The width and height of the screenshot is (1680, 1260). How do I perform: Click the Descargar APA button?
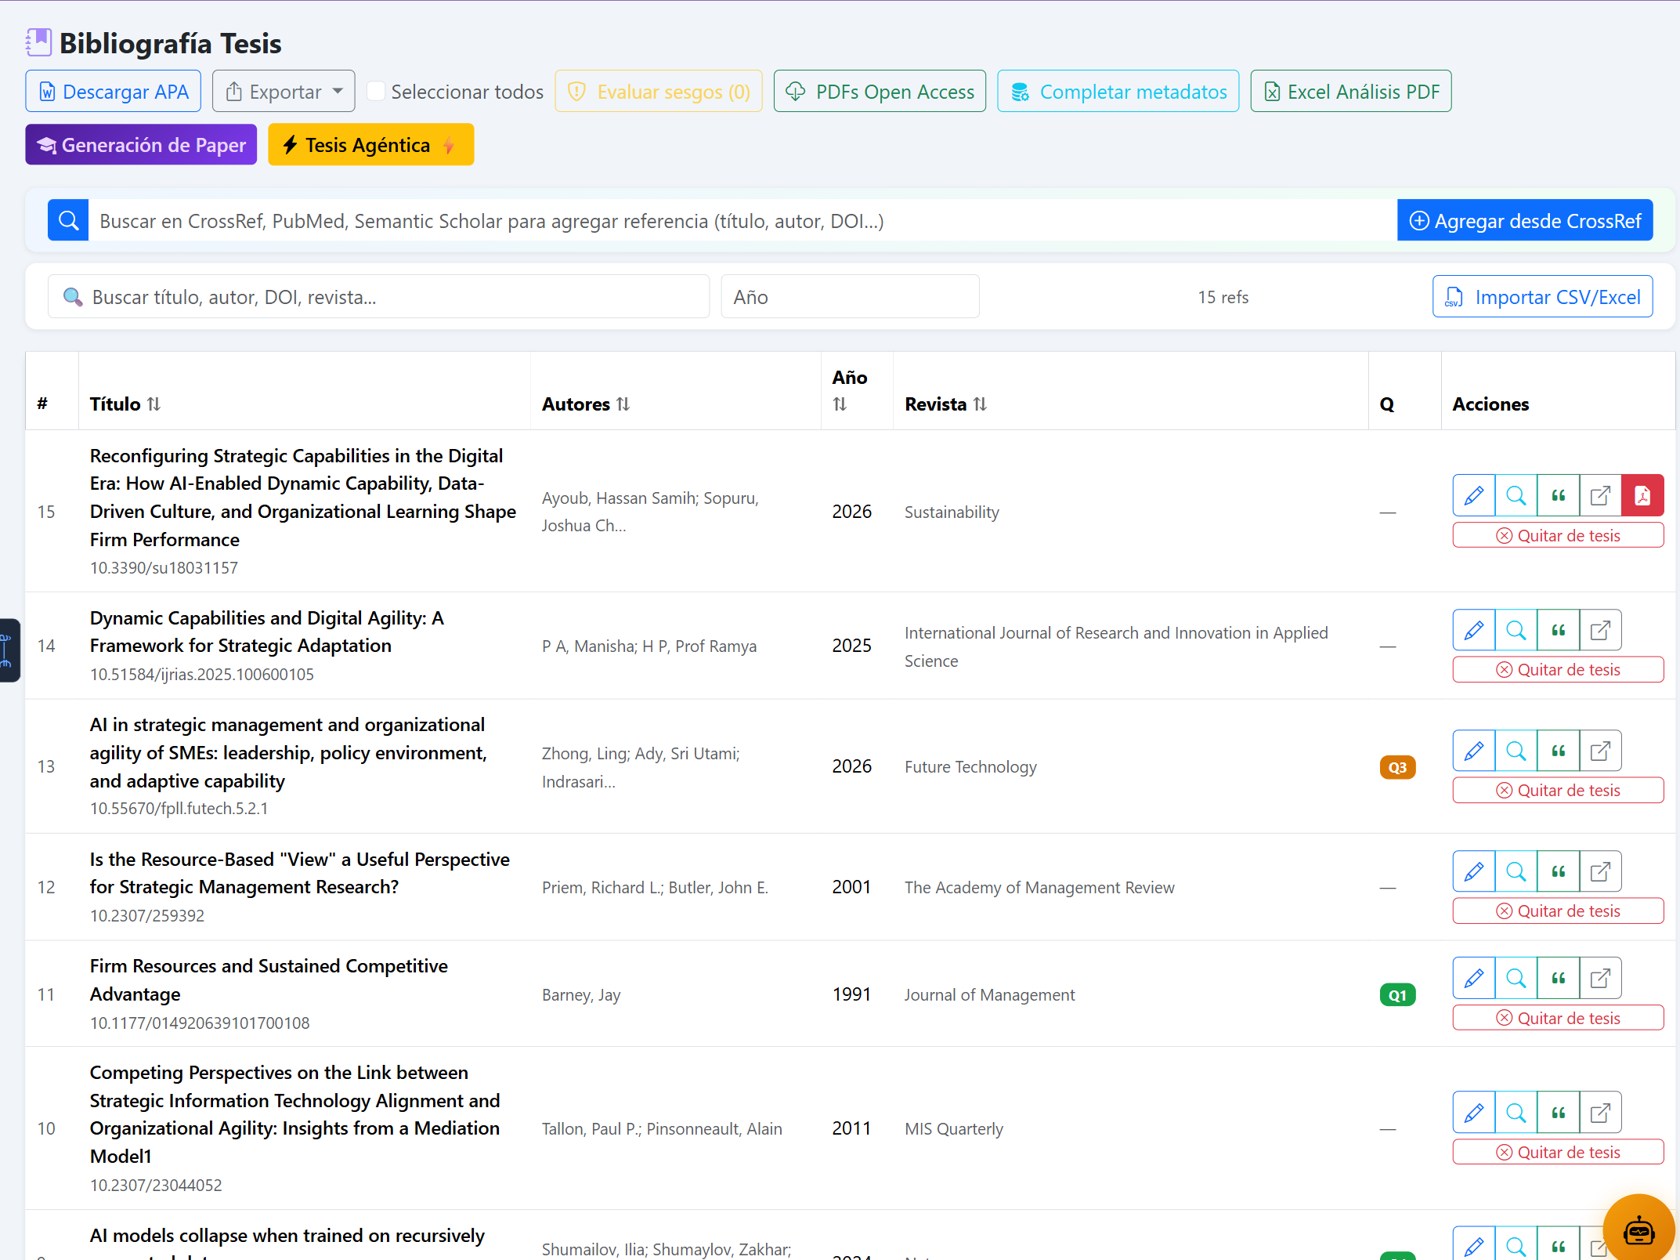pos(113,91)
